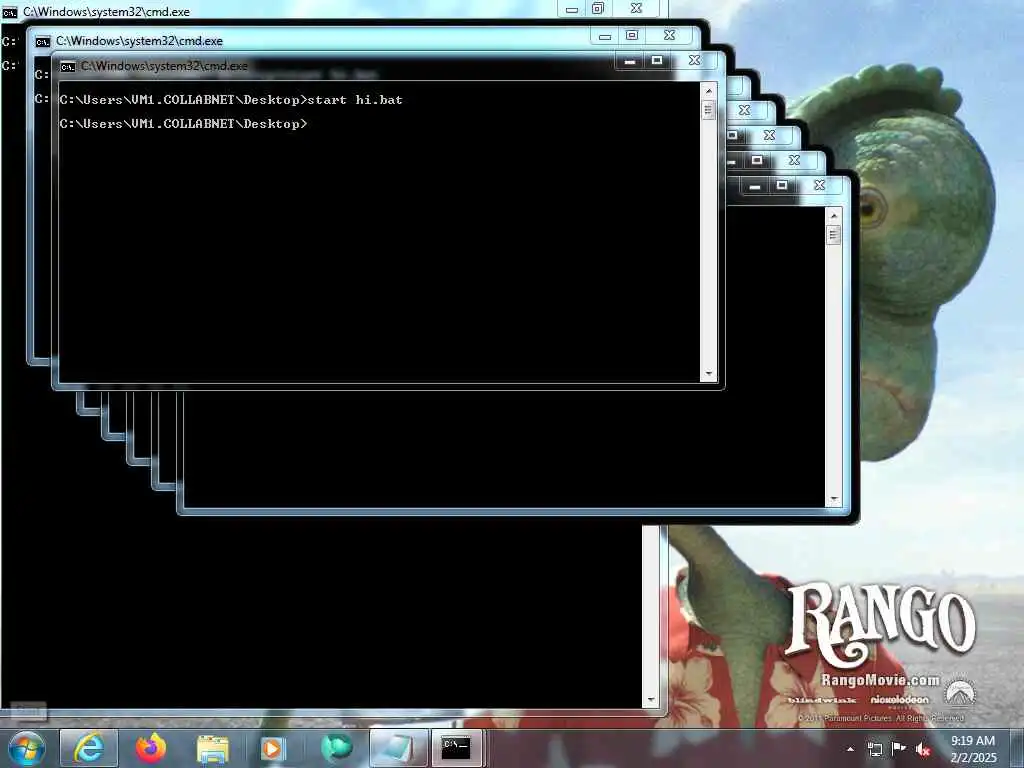The image size is (1024, 768).
Task: Click the empty Desktop> prompt line
Action: [x=184, y=123]
